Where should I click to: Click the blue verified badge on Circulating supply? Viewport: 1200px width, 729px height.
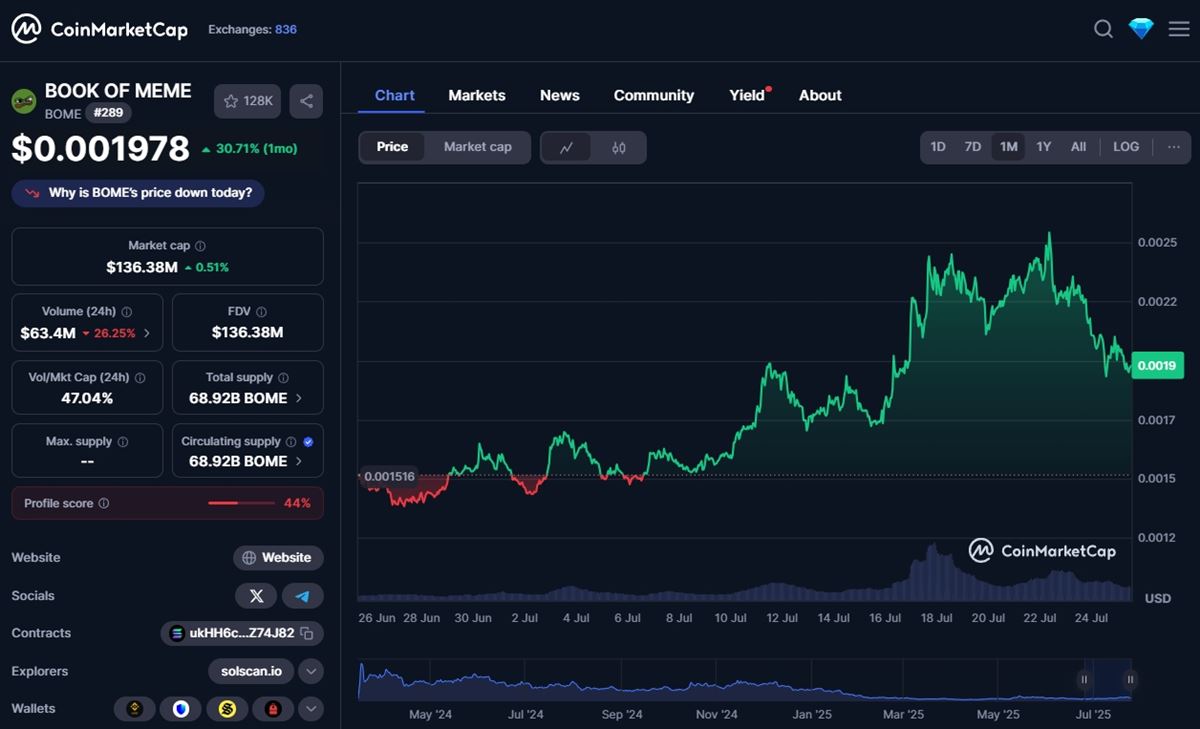[308, 442]
